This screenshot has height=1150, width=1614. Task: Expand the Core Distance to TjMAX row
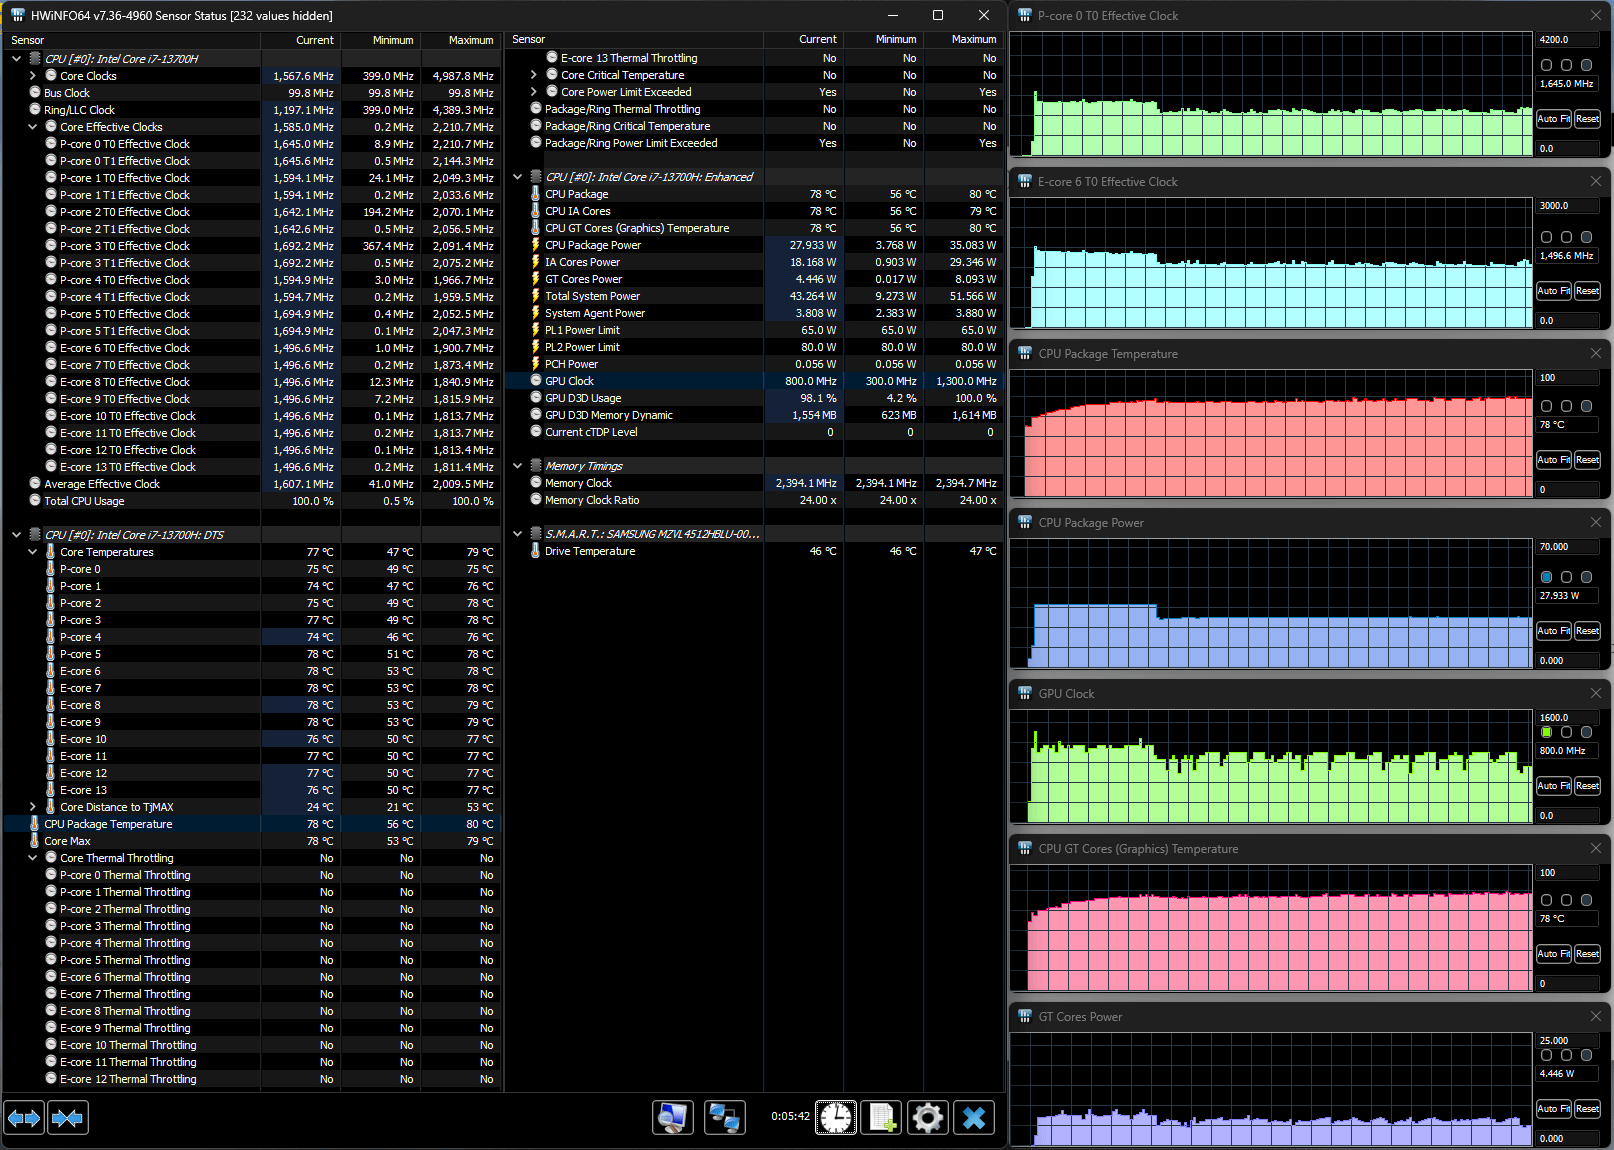[33, 807]
